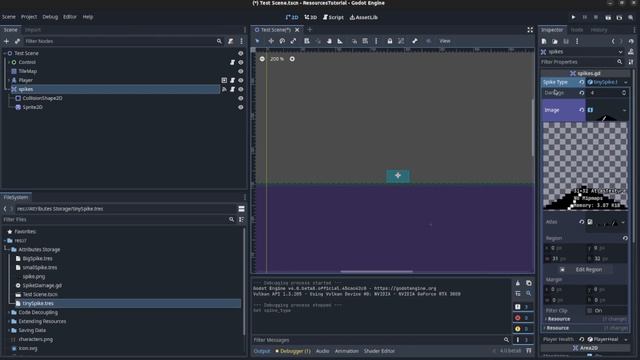This screenshot has height=360, width=640.
Task: Hide the Player node
Action: tap(241, 80)
